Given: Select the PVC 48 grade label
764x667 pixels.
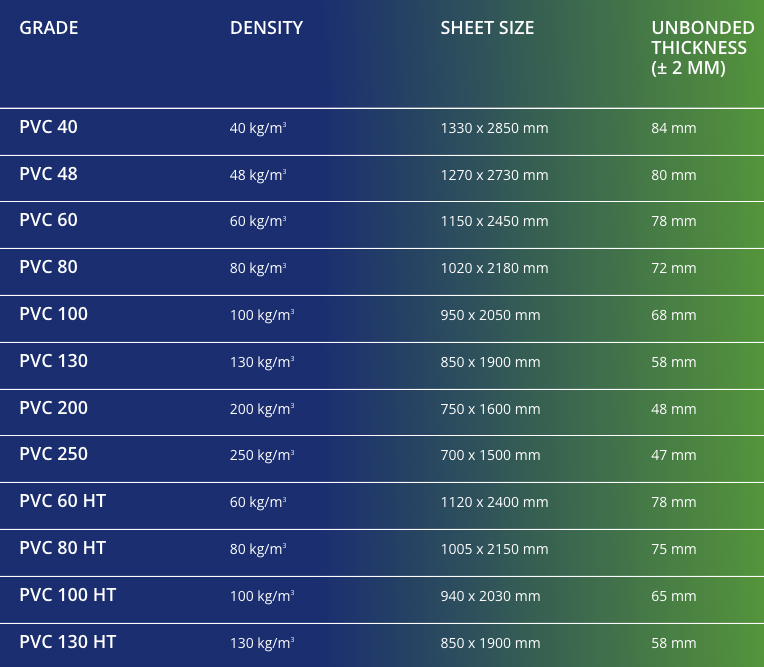Looking at the screenshot, I should click(x=48, y=174).
